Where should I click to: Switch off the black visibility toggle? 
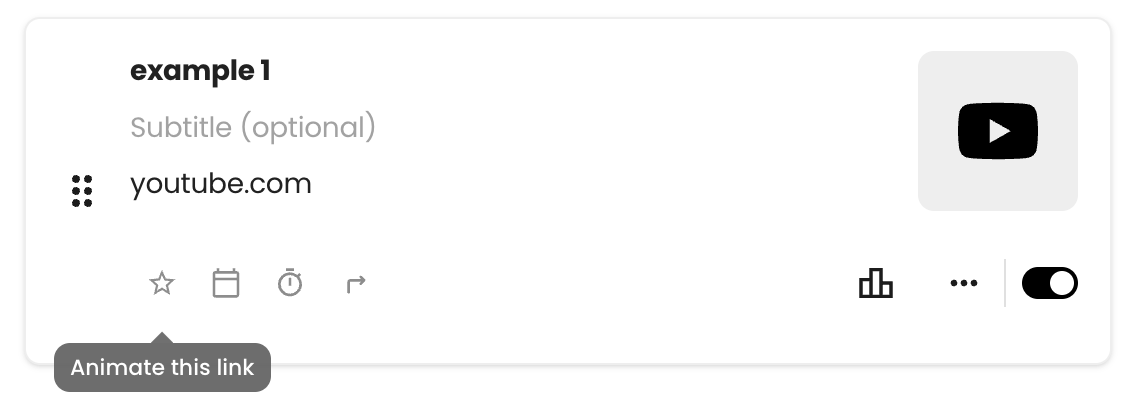coord(1050,283)
